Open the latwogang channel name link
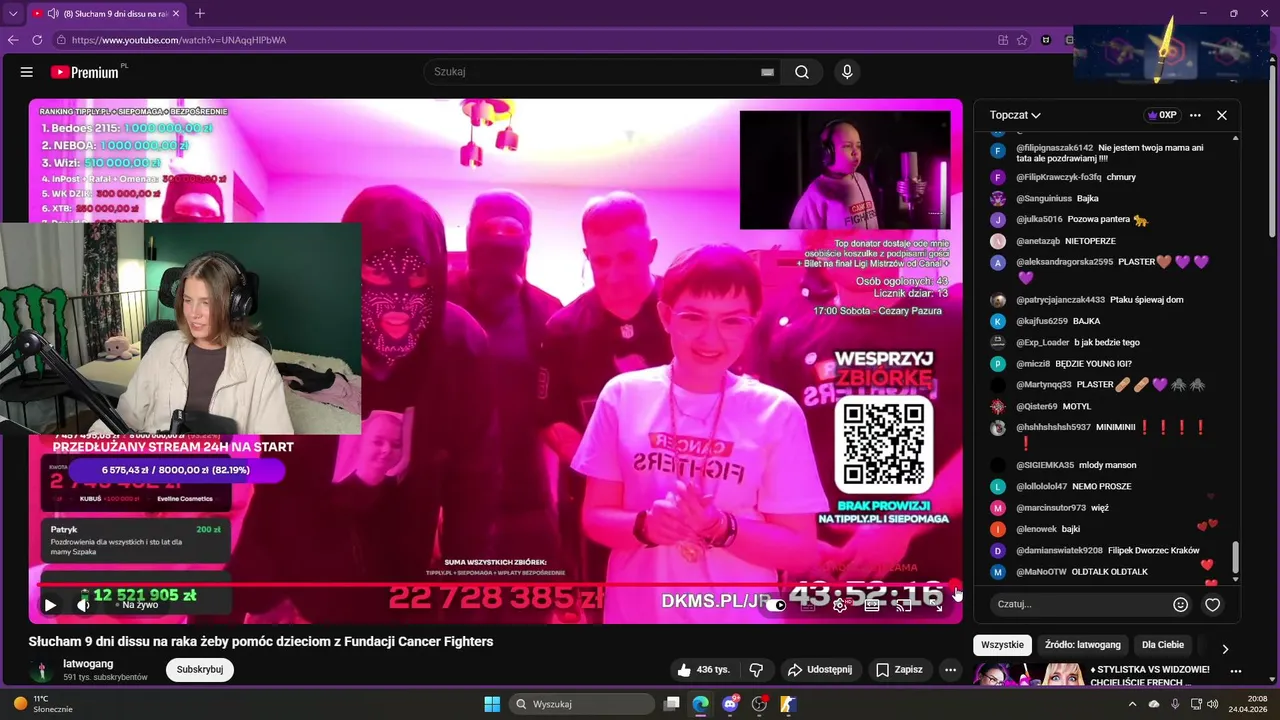This screenshot has width=1280, height=720. (x=88, y=663)
